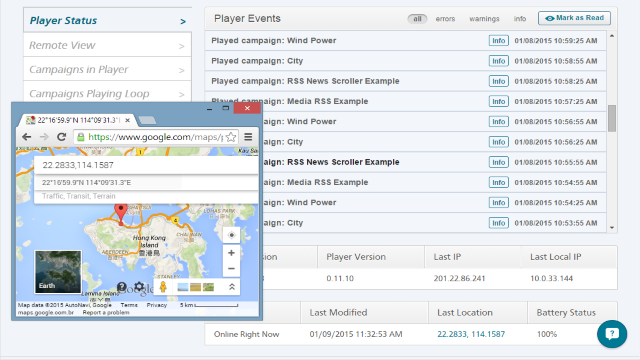Filter events by all
Image resolution: width=640 pixels, height=360 pixels.
point(417,19)
